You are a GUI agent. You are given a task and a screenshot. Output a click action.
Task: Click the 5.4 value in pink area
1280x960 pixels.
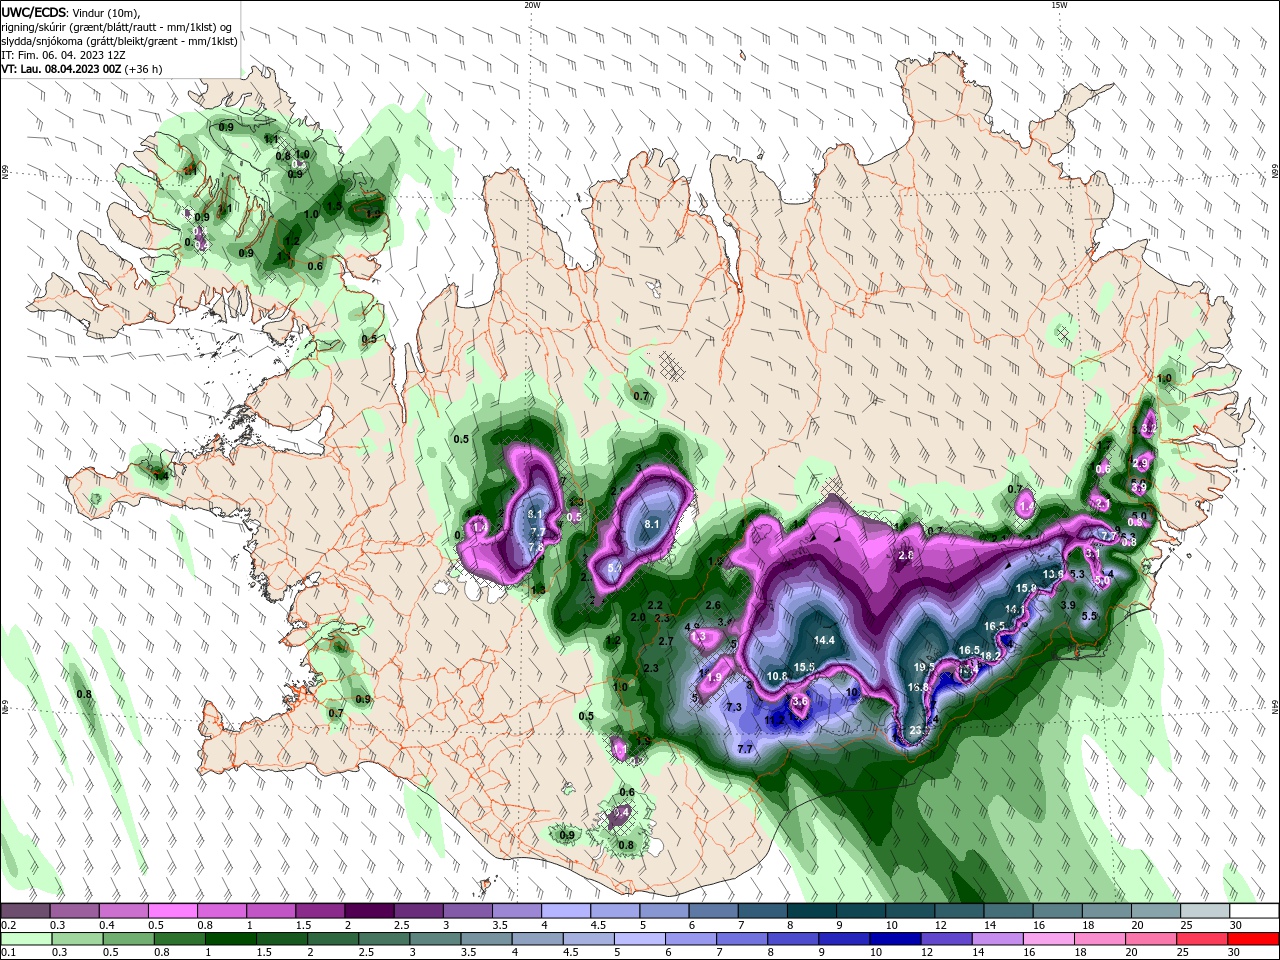tap(616, 568)
